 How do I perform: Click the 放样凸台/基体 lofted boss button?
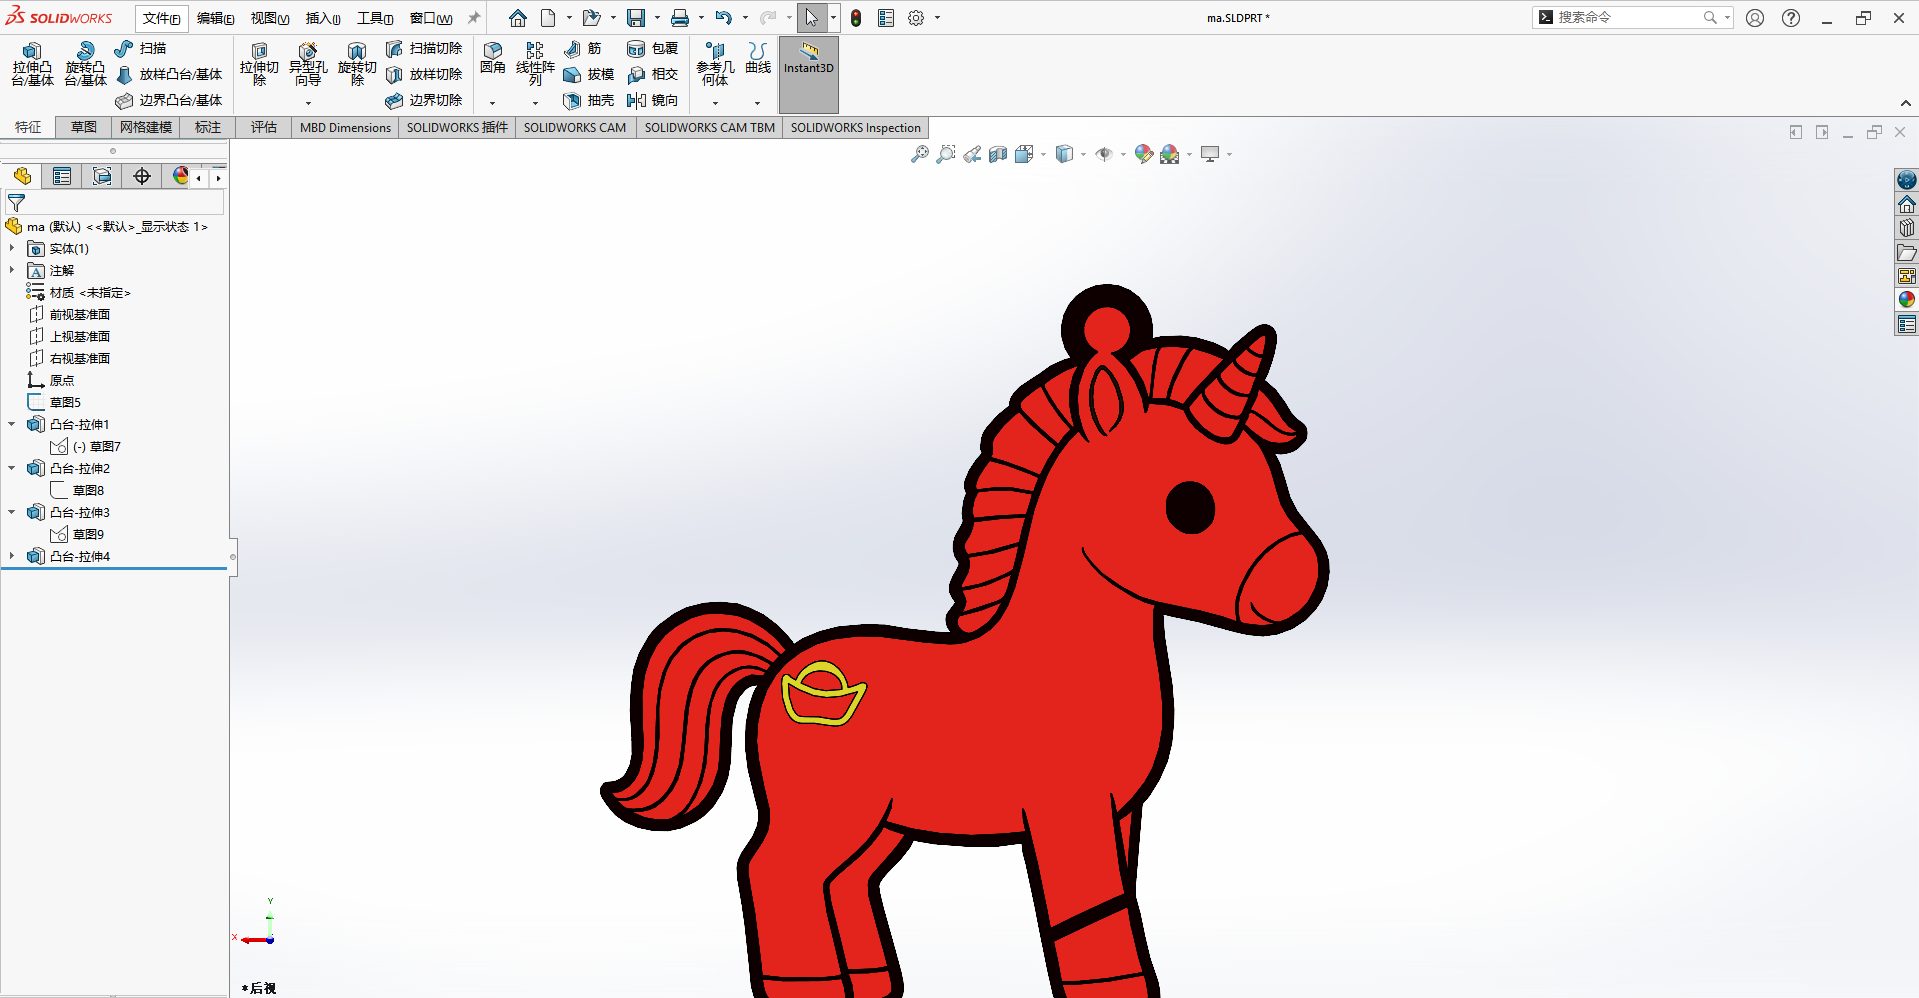tap(168, 74)
